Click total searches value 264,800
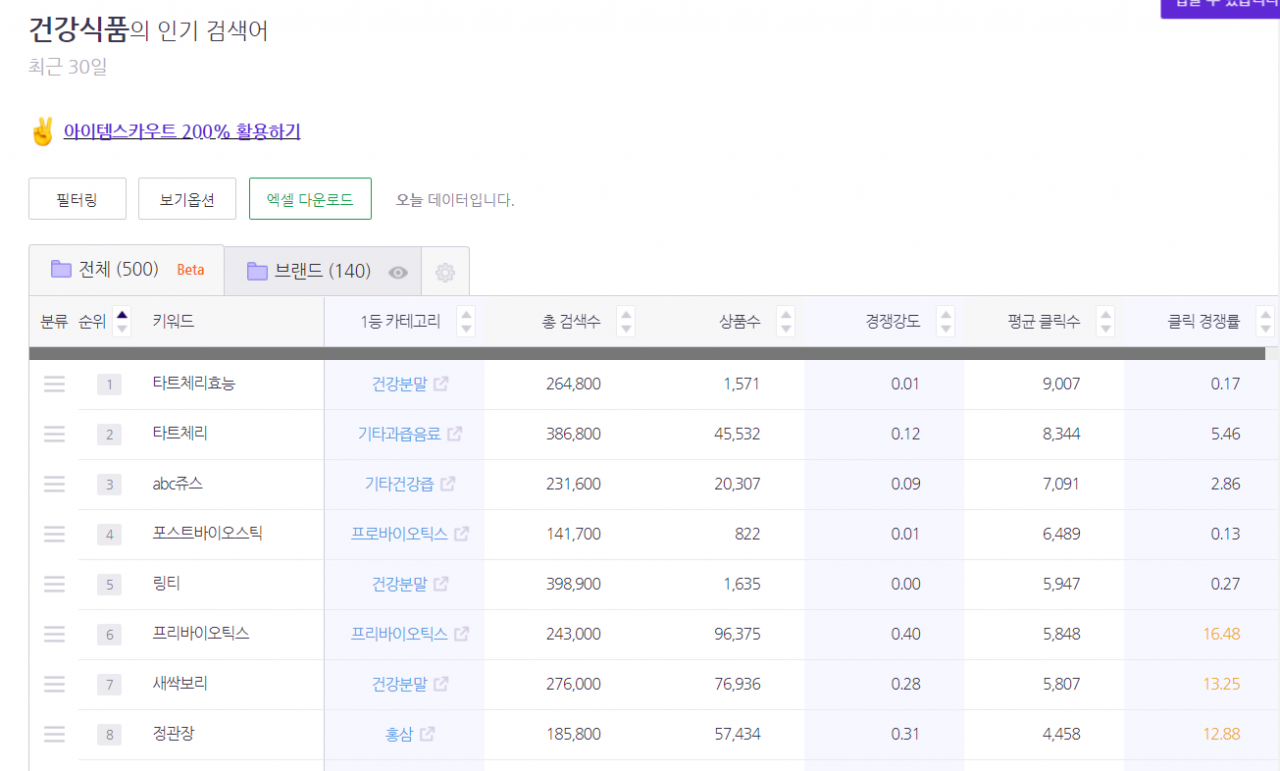Screen dimensions: 1280x771 573,384
